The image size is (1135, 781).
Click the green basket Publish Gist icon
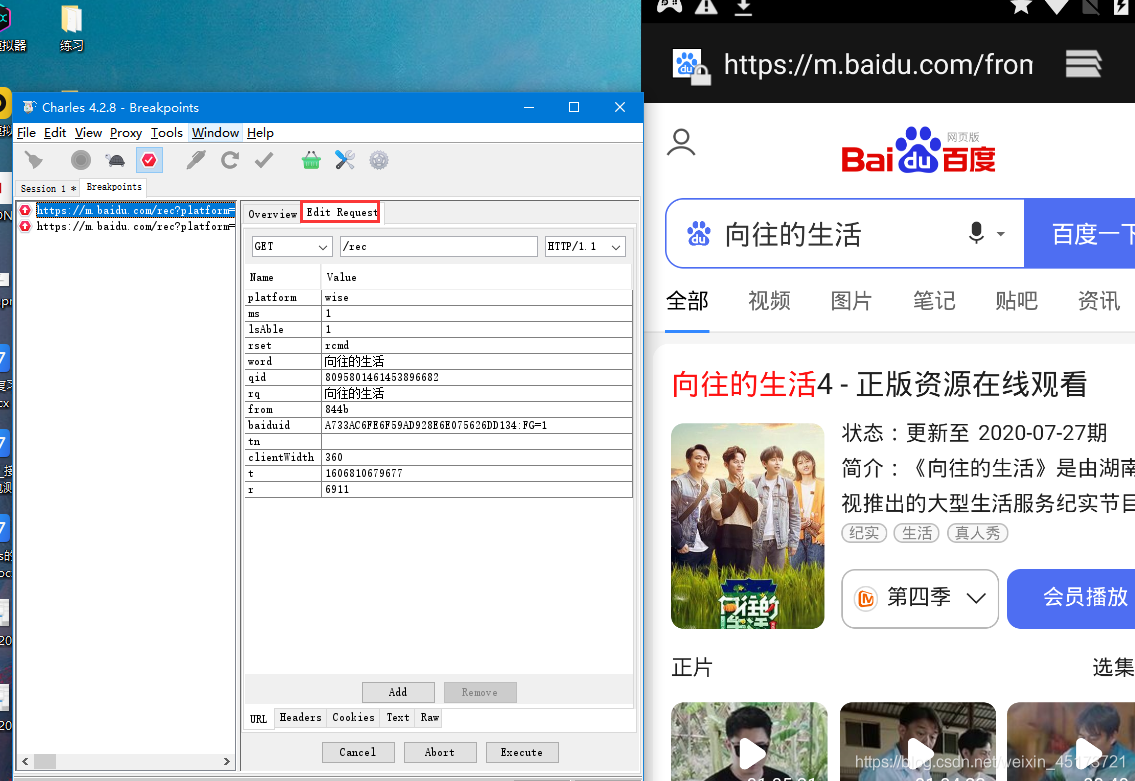click(x=311, y=160)
